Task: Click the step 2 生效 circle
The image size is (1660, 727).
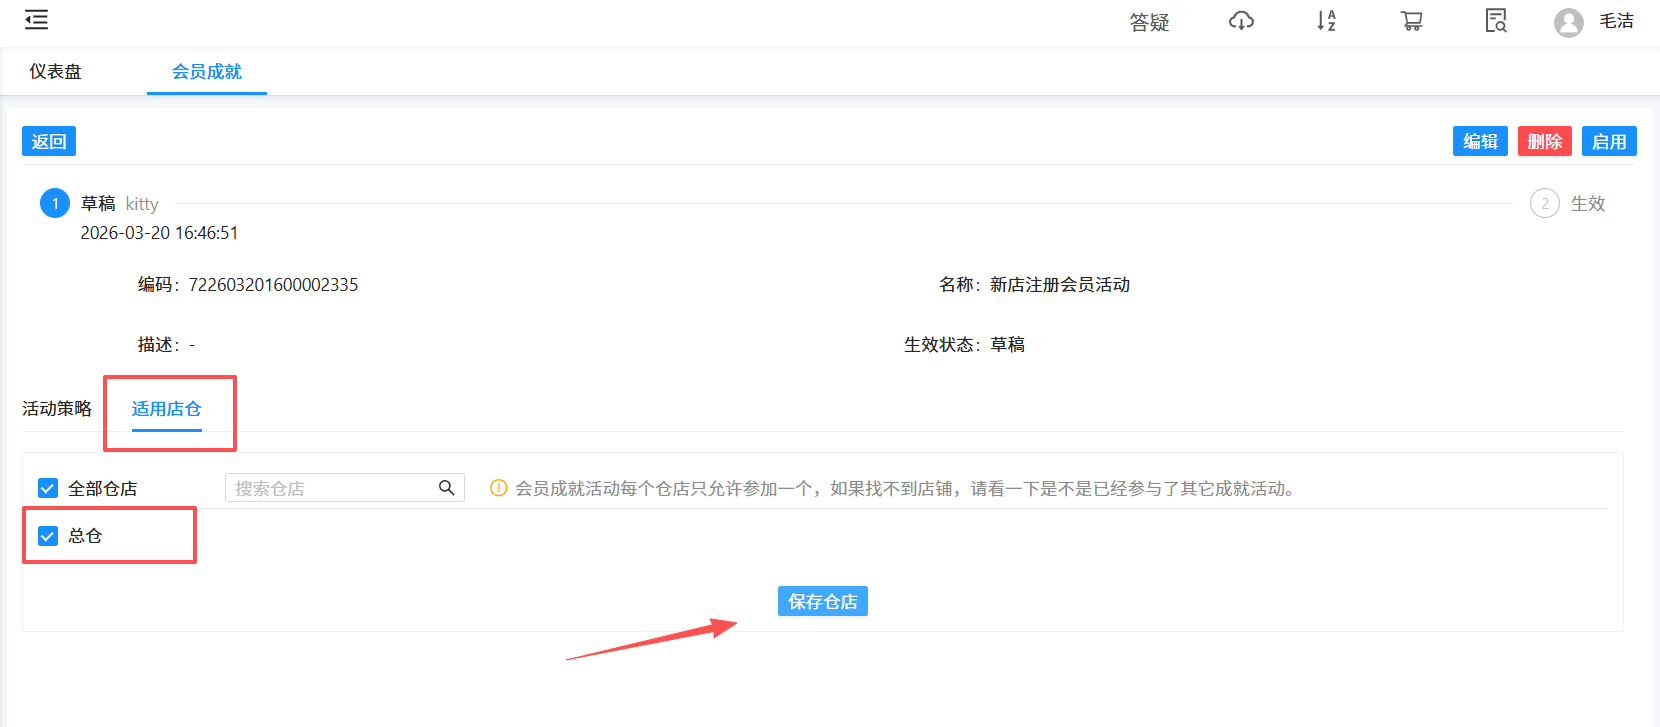Action: 1544,204
